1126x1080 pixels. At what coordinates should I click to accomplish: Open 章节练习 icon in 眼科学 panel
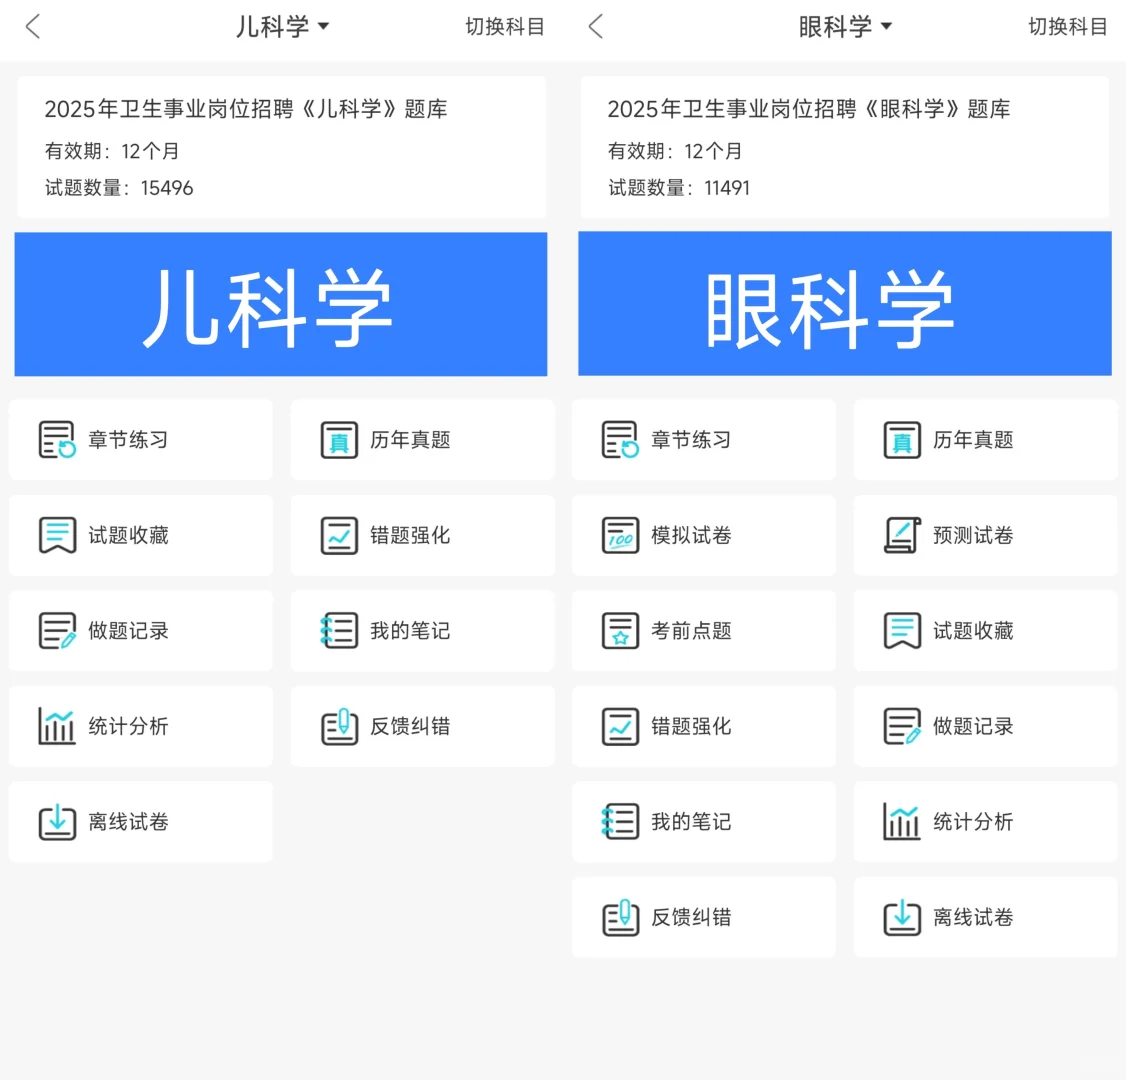(x=620, y=439)
